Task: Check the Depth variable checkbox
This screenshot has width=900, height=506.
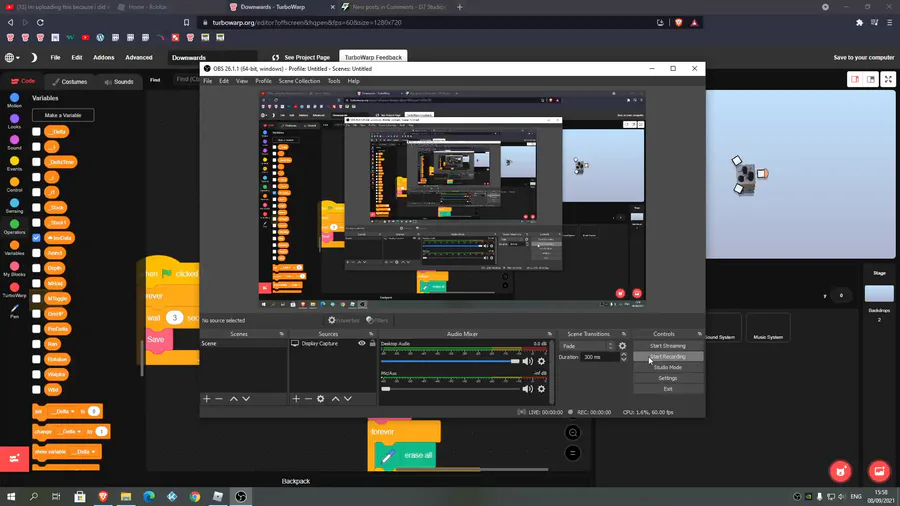Action: (x=36, y=268)
